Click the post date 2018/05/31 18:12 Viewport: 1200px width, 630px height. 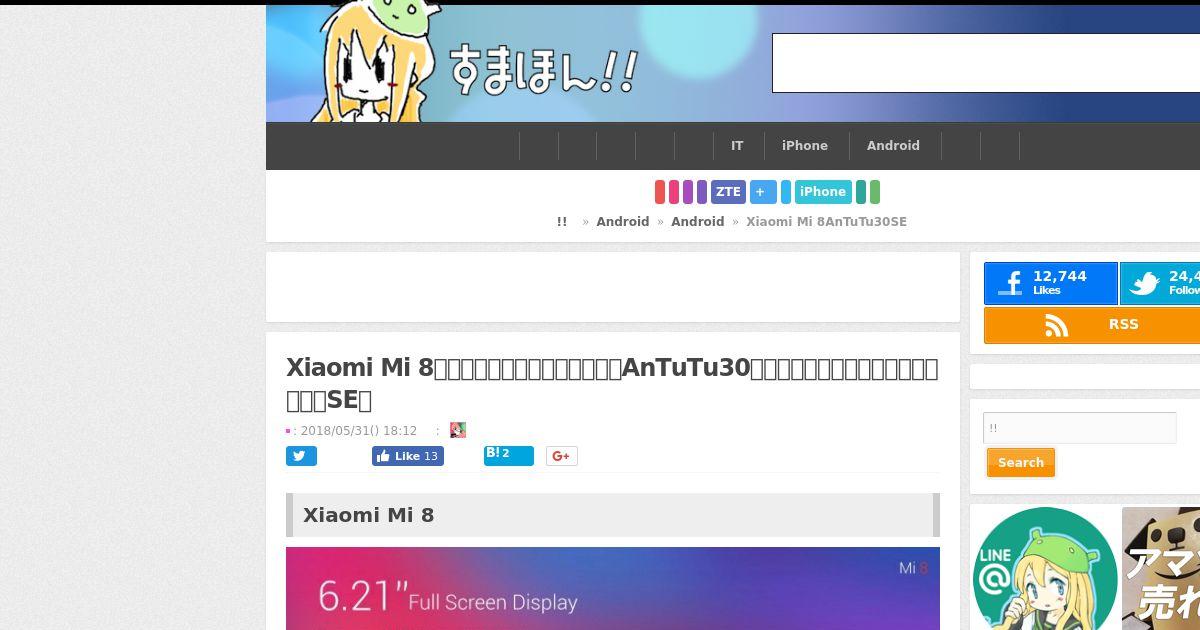(358, 431)
